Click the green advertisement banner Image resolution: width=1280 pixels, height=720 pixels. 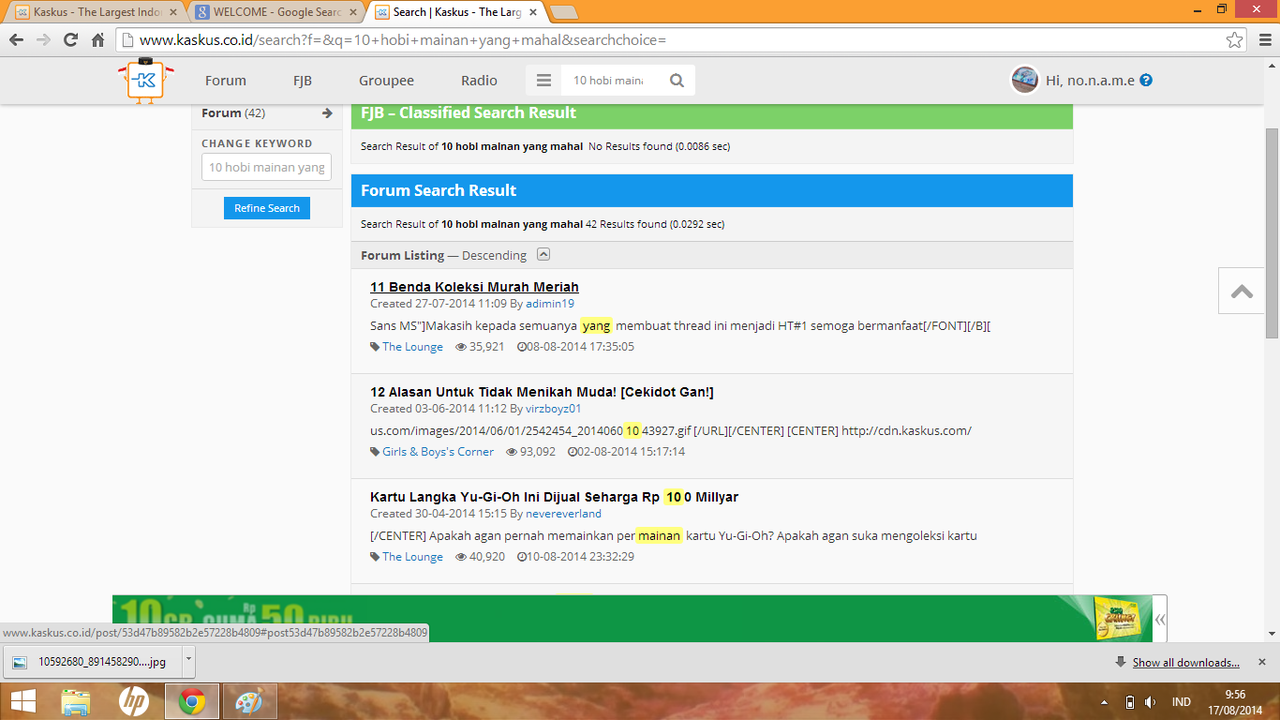(632, 619)
